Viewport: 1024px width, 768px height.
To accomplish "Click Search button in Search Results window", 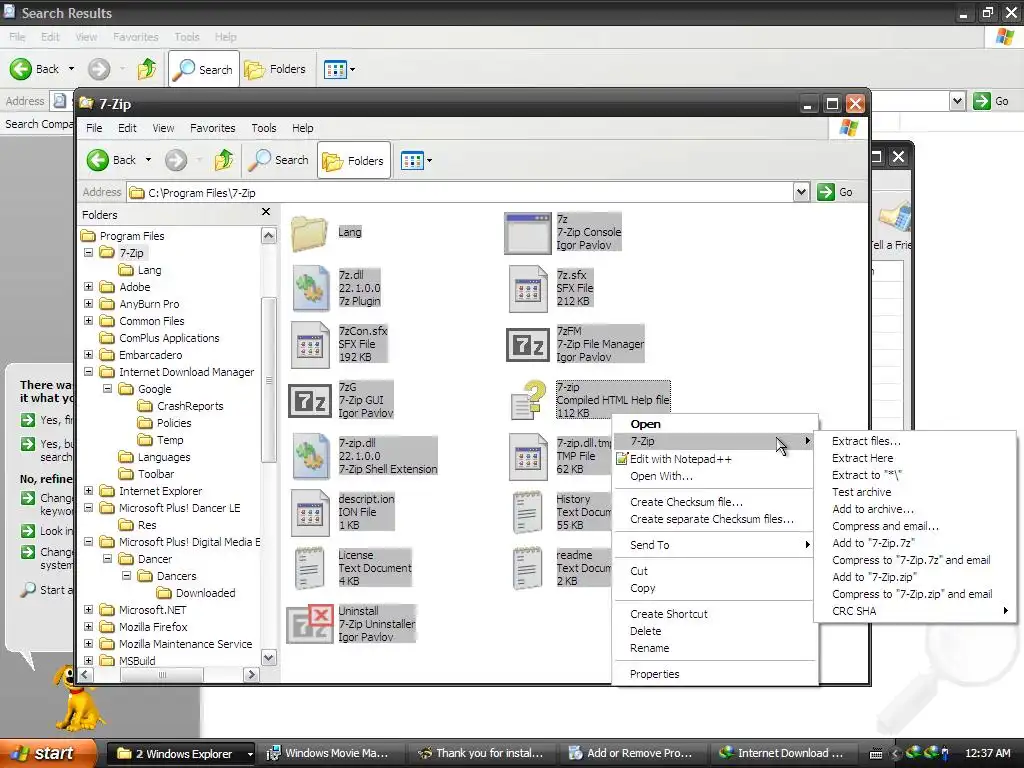I will pos(204,69).
